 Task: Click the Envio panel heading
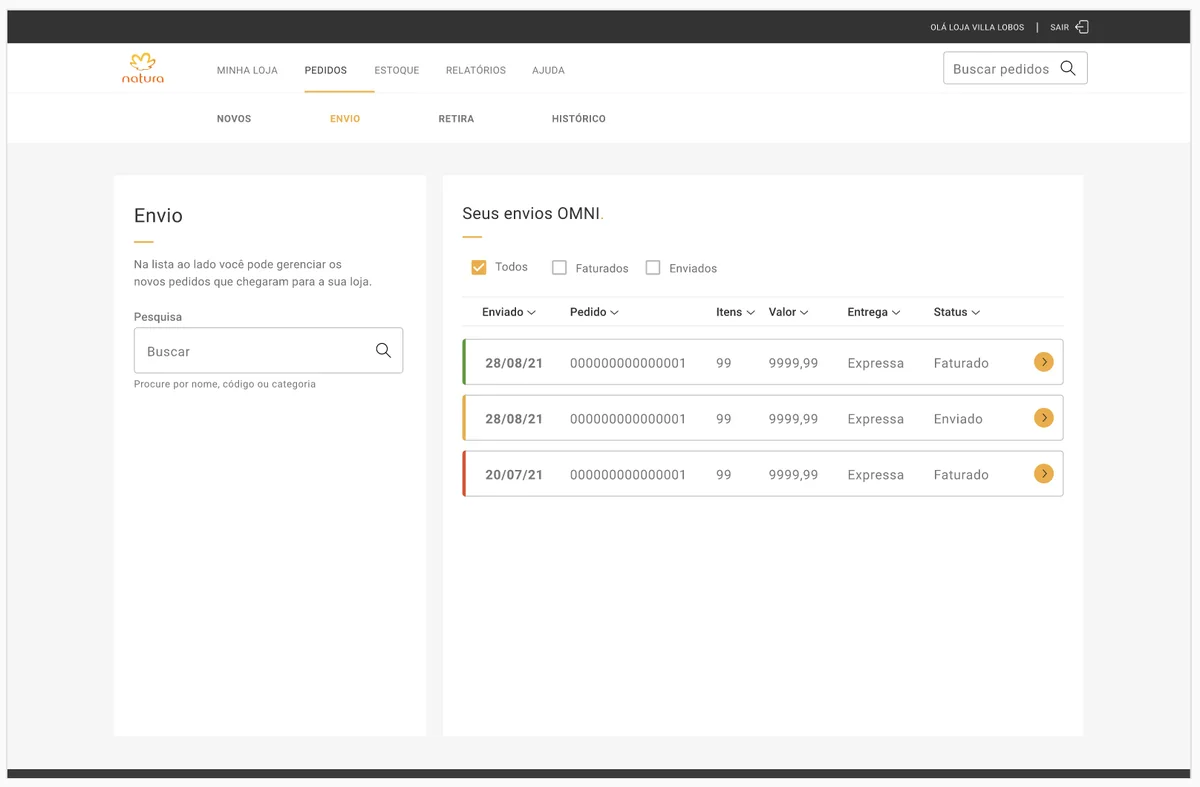[x=158, y=216]
